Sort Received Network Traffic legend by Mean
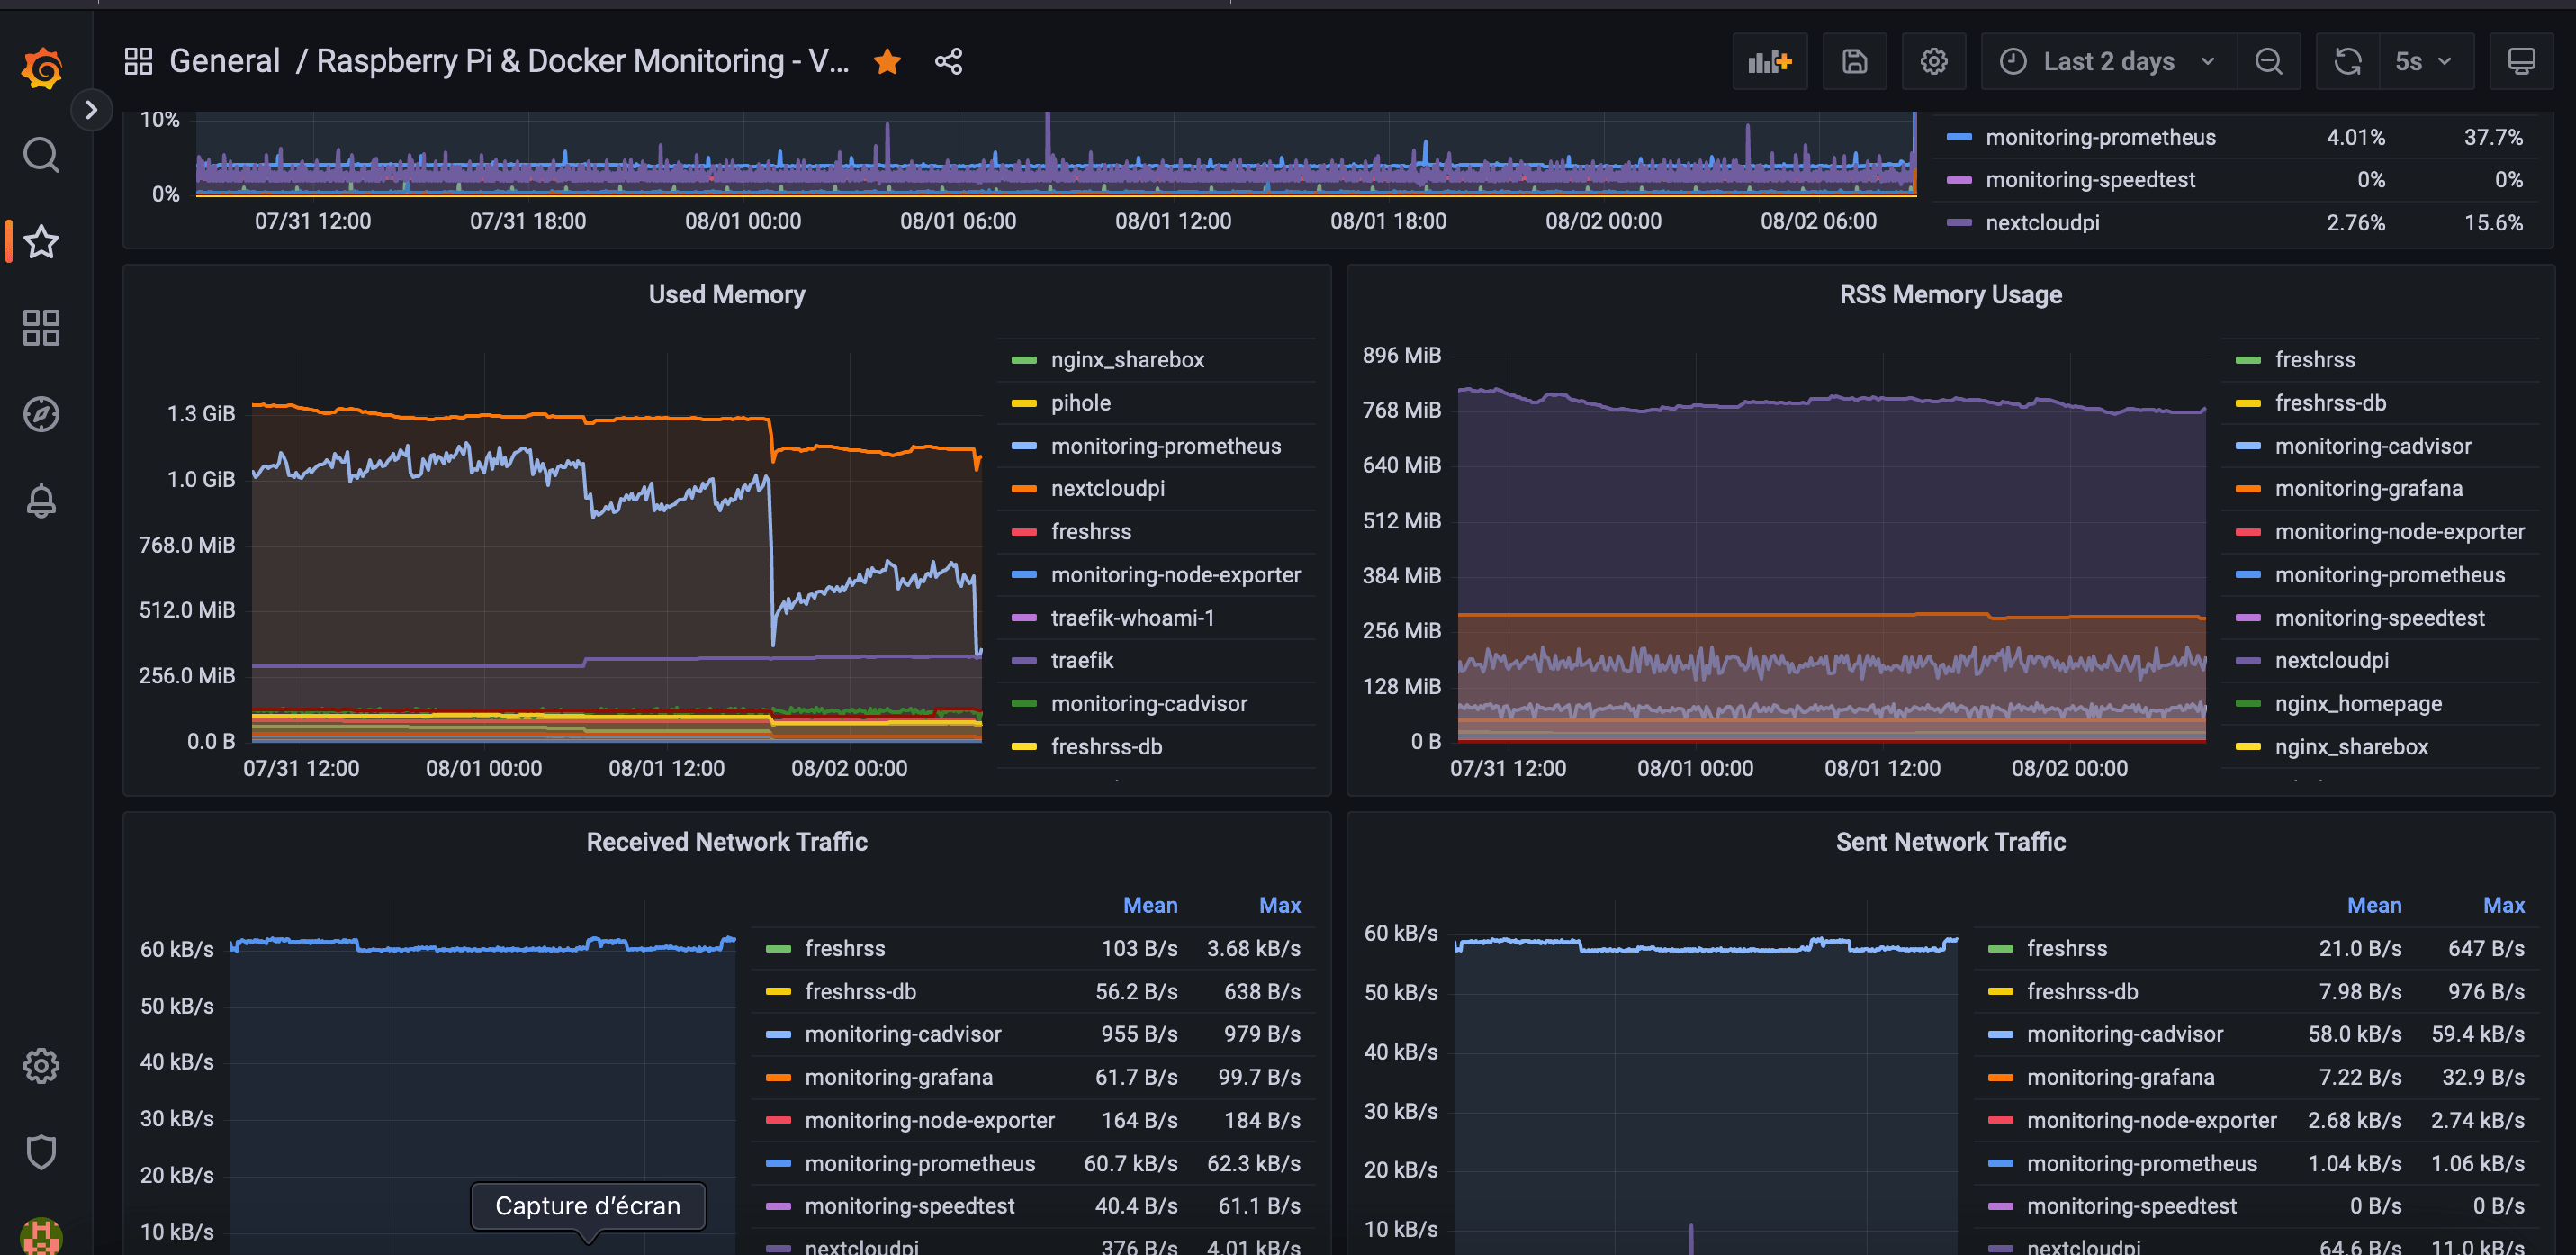 pos(1150,905)
